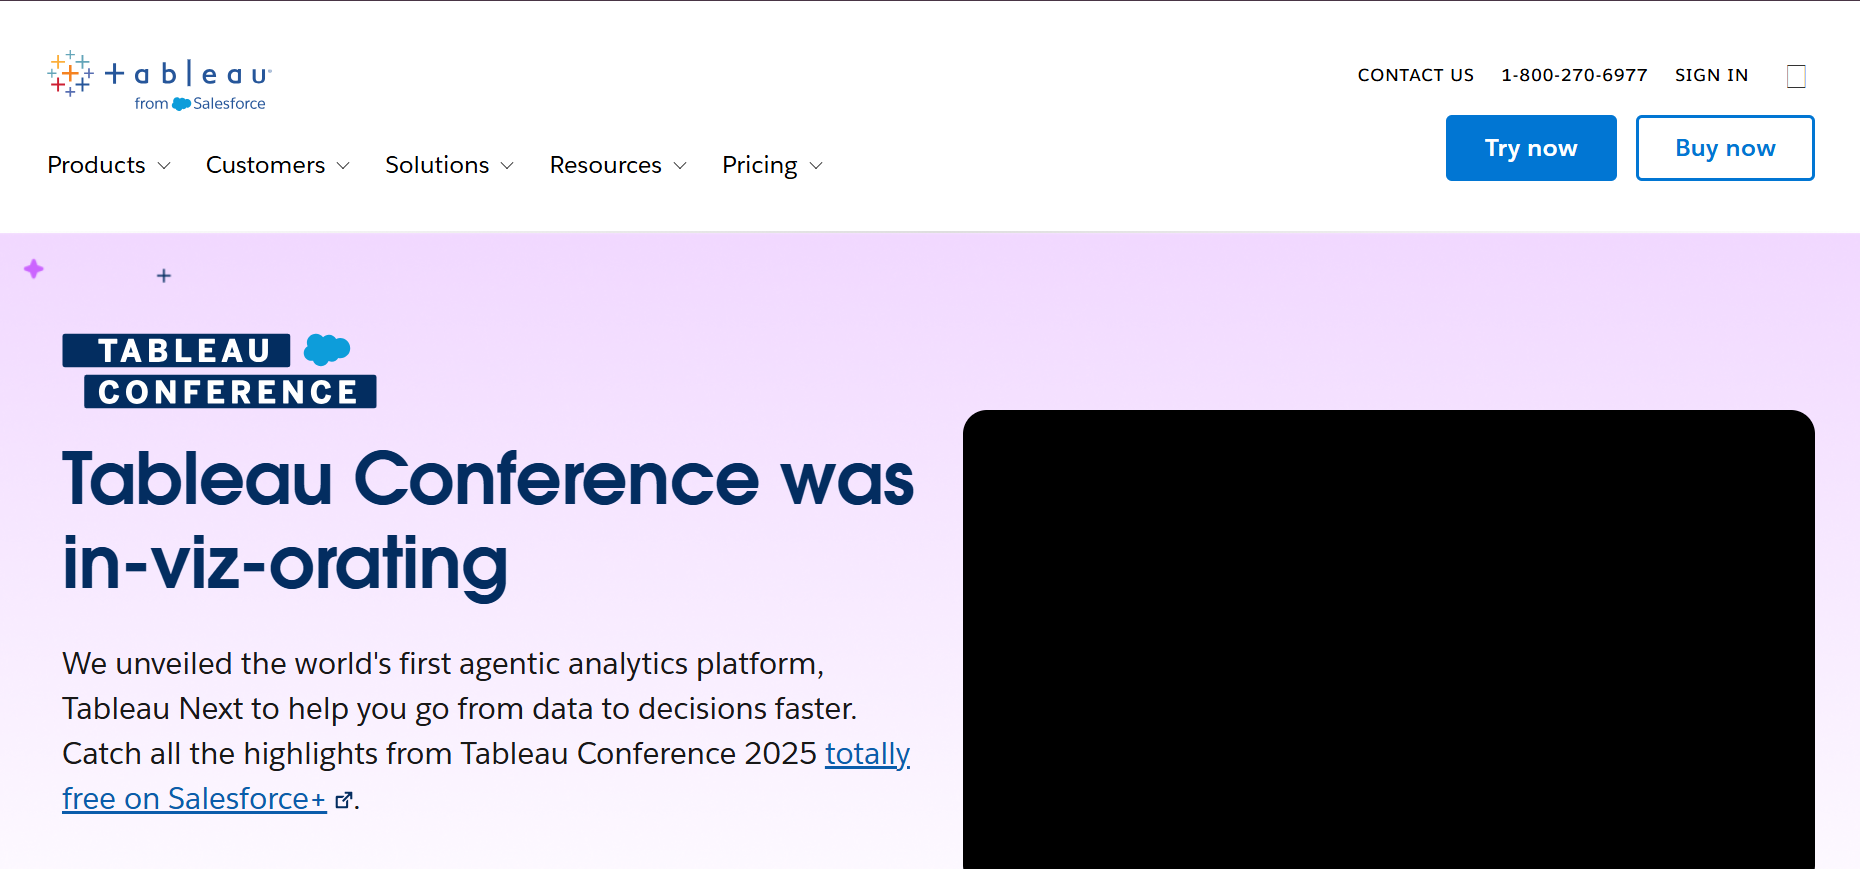The width and height of the screenshot is (1860, 869).
Task: Click the Tableau Conference badge logo
Action: [219, 371]
